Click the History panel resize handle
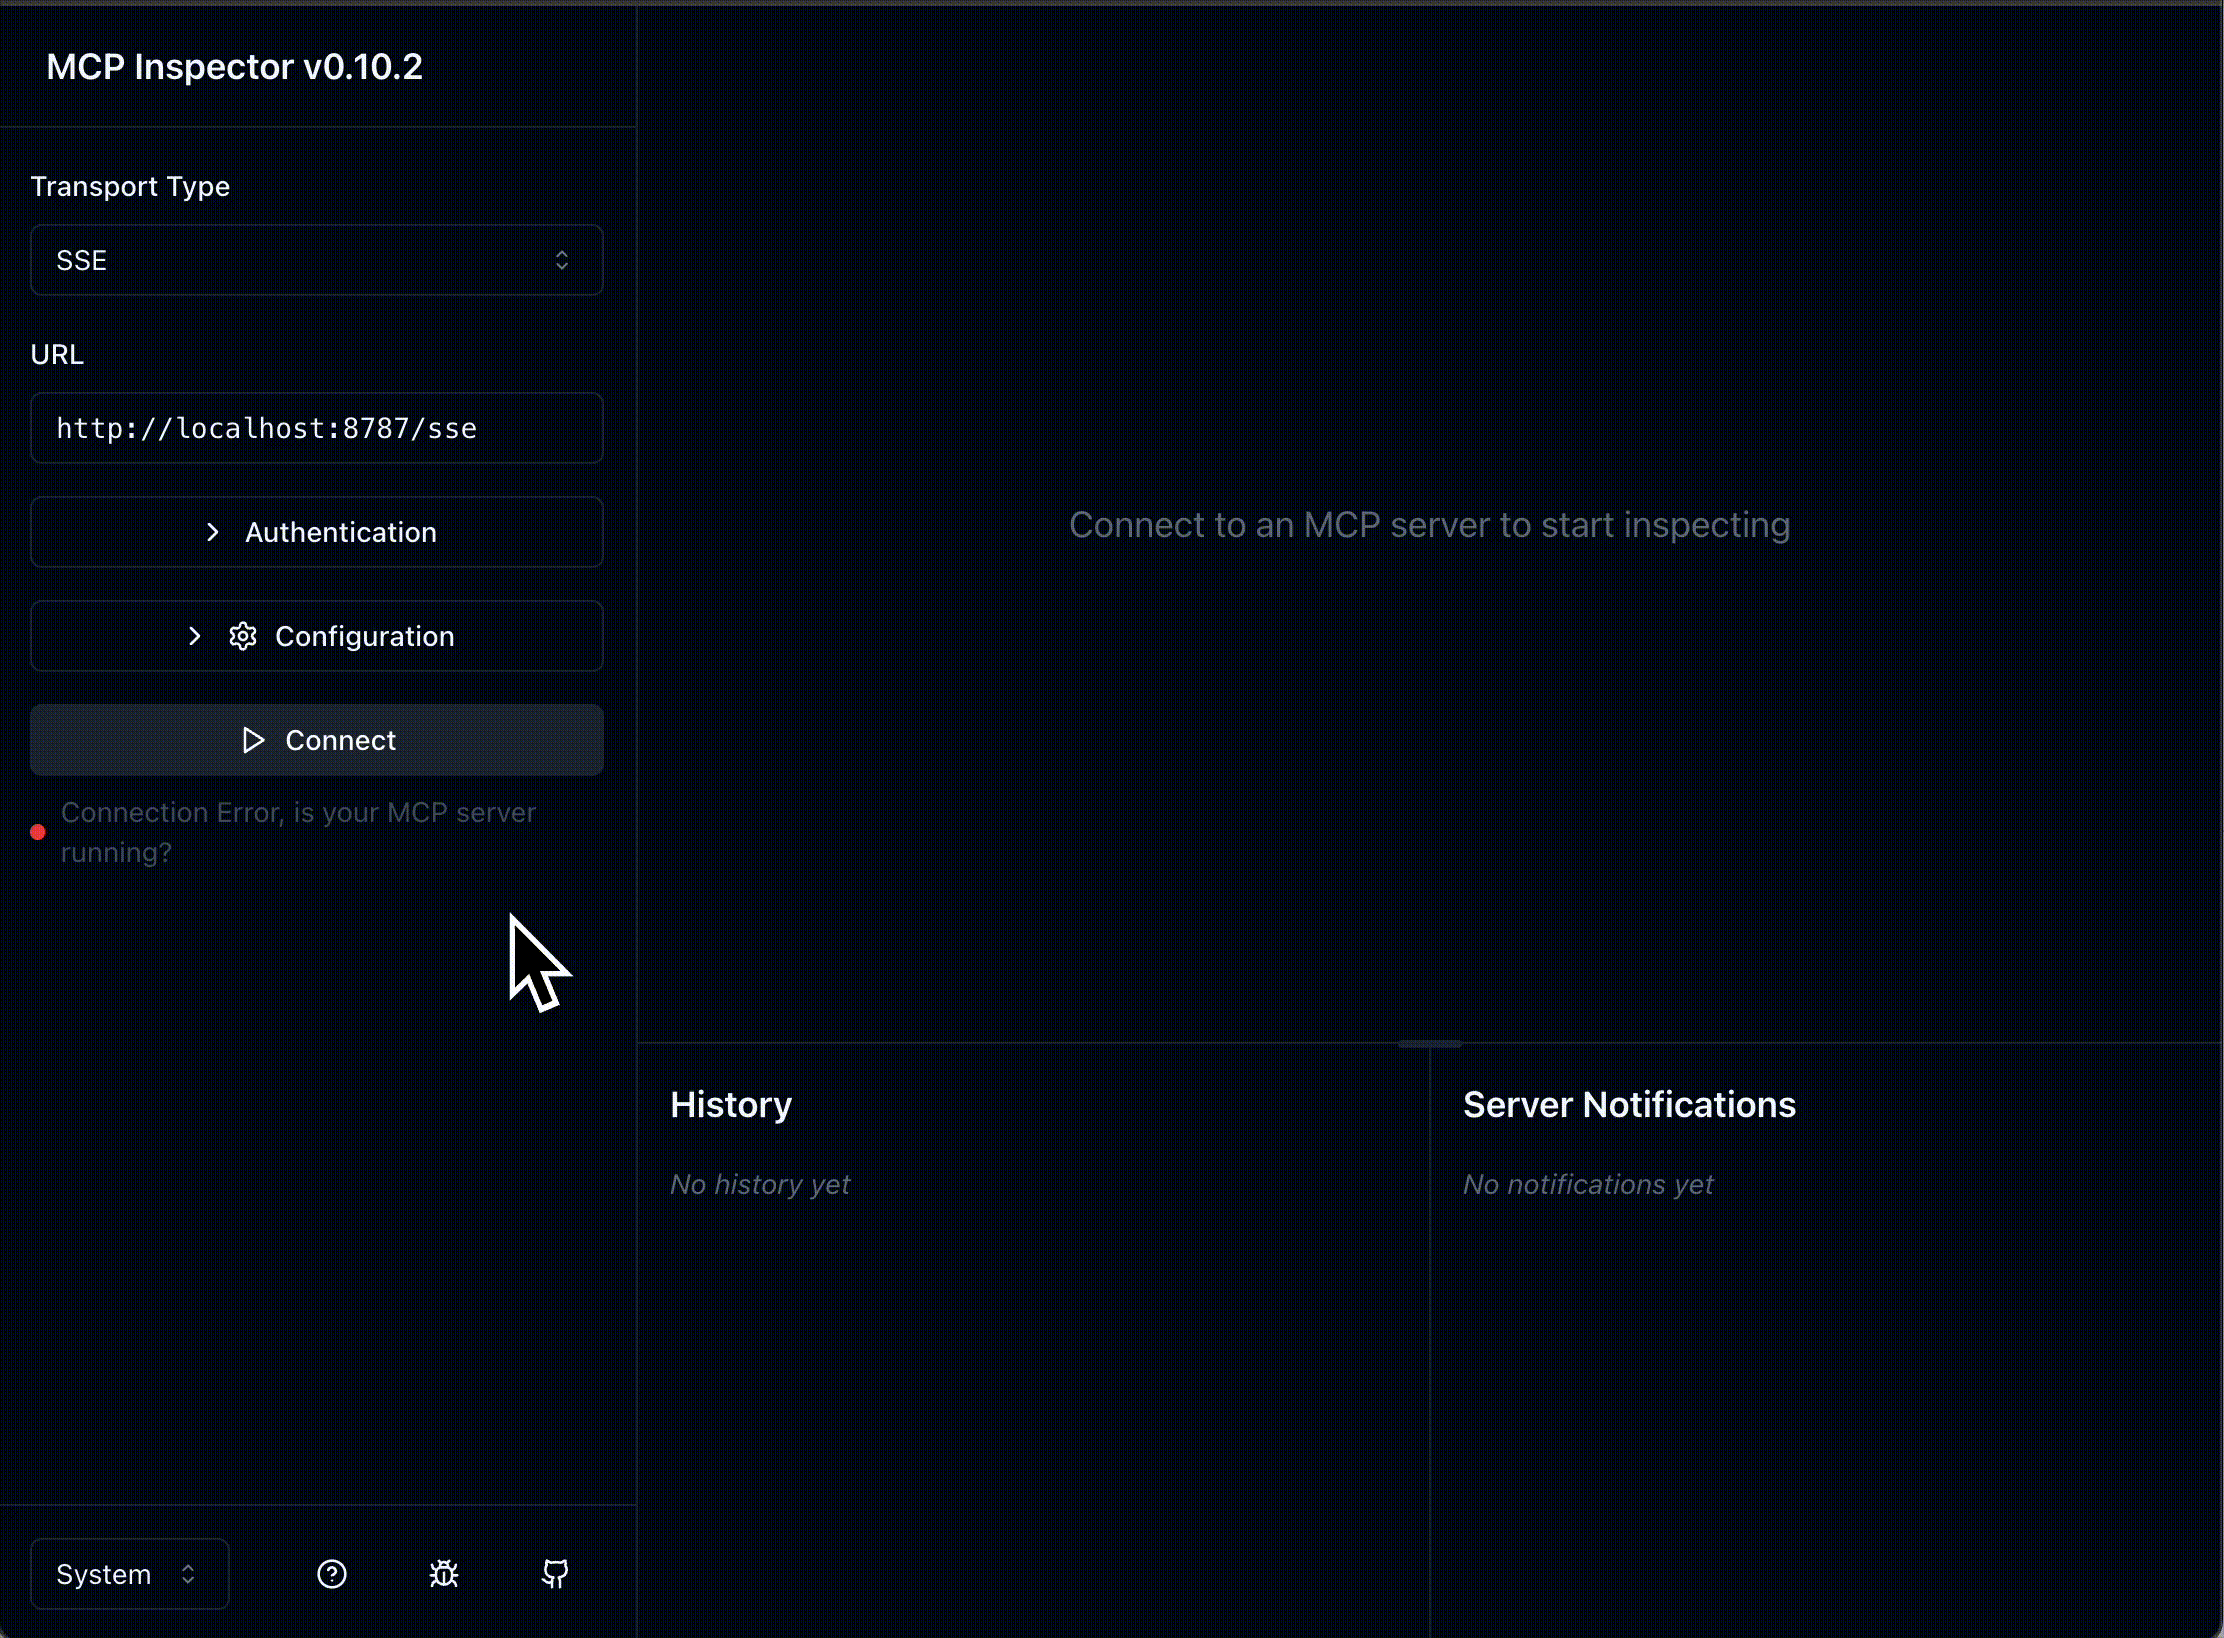Screen dimensions: 2224x1638 1430,1043
